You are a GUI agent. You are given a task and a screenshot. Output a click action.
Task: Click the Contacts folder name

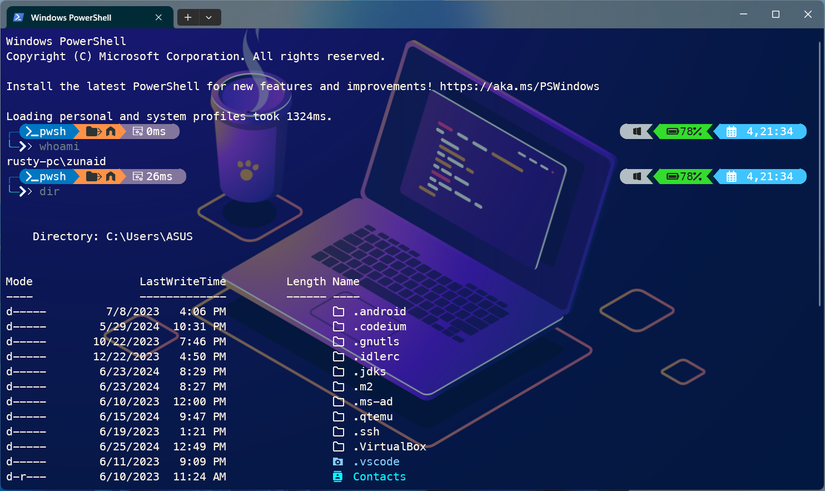[x=379, y=476]
